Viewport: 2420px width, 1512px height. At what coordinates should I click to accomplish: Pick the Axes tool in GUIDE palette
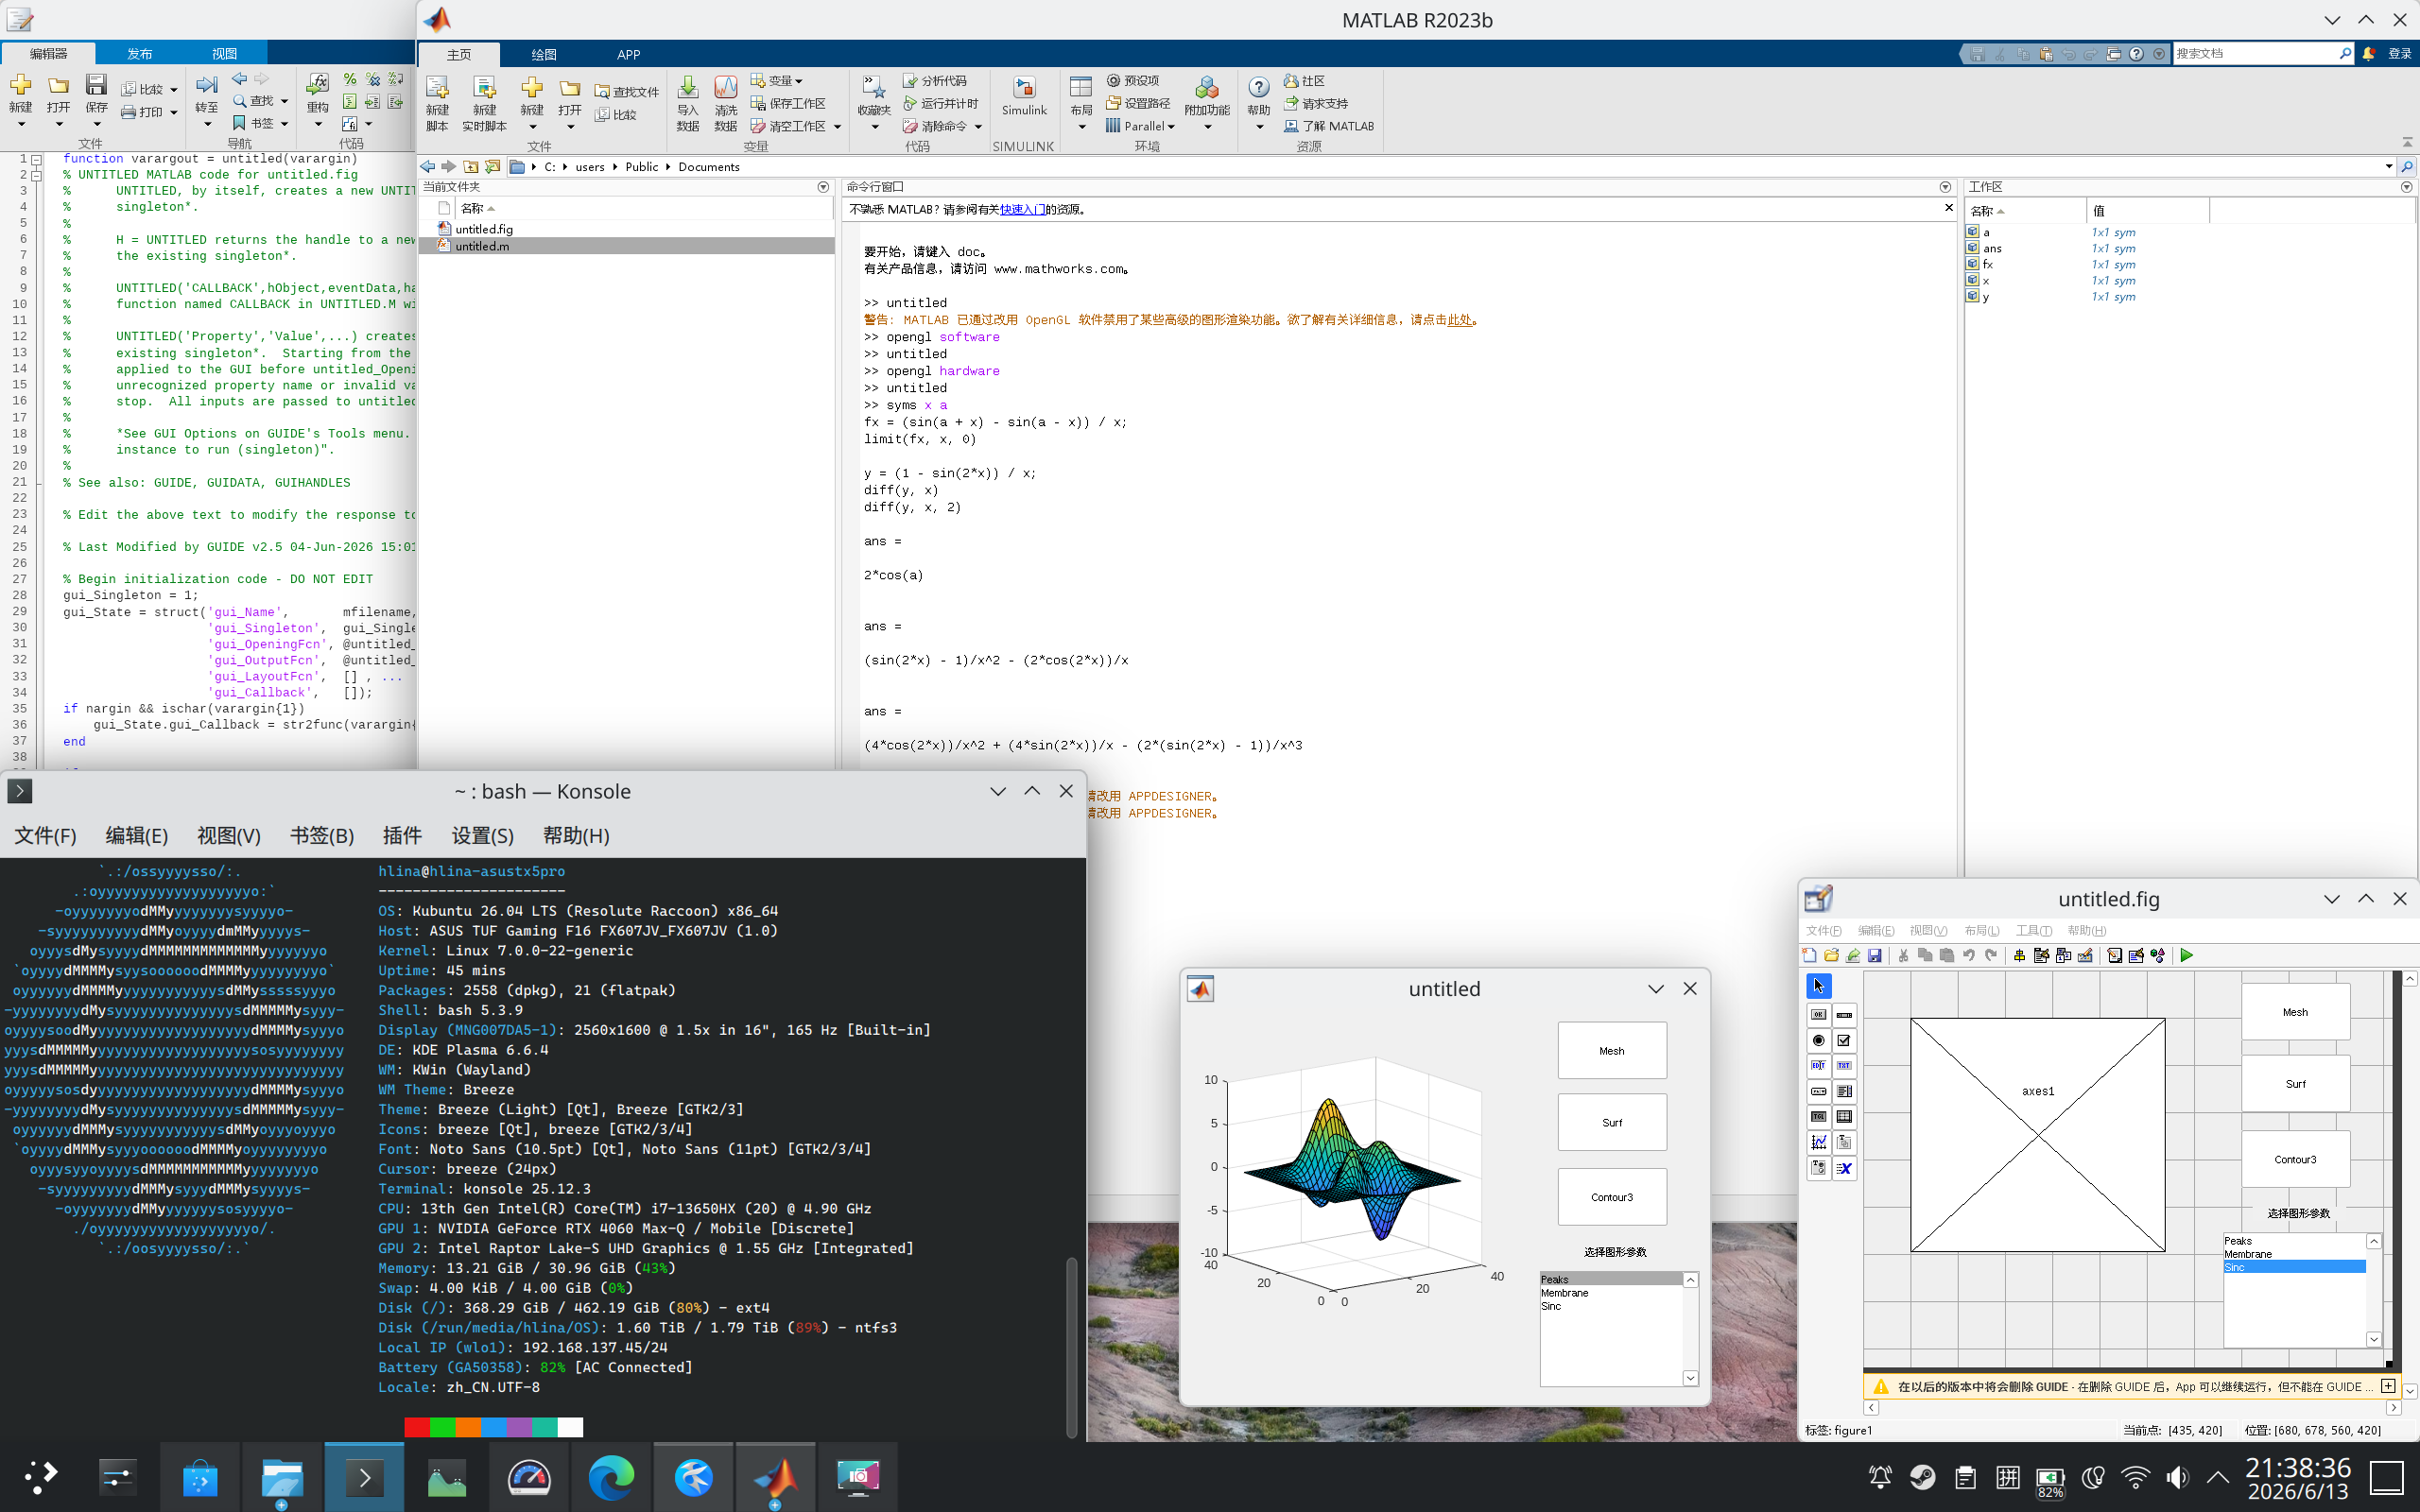pos(1819,1142)
